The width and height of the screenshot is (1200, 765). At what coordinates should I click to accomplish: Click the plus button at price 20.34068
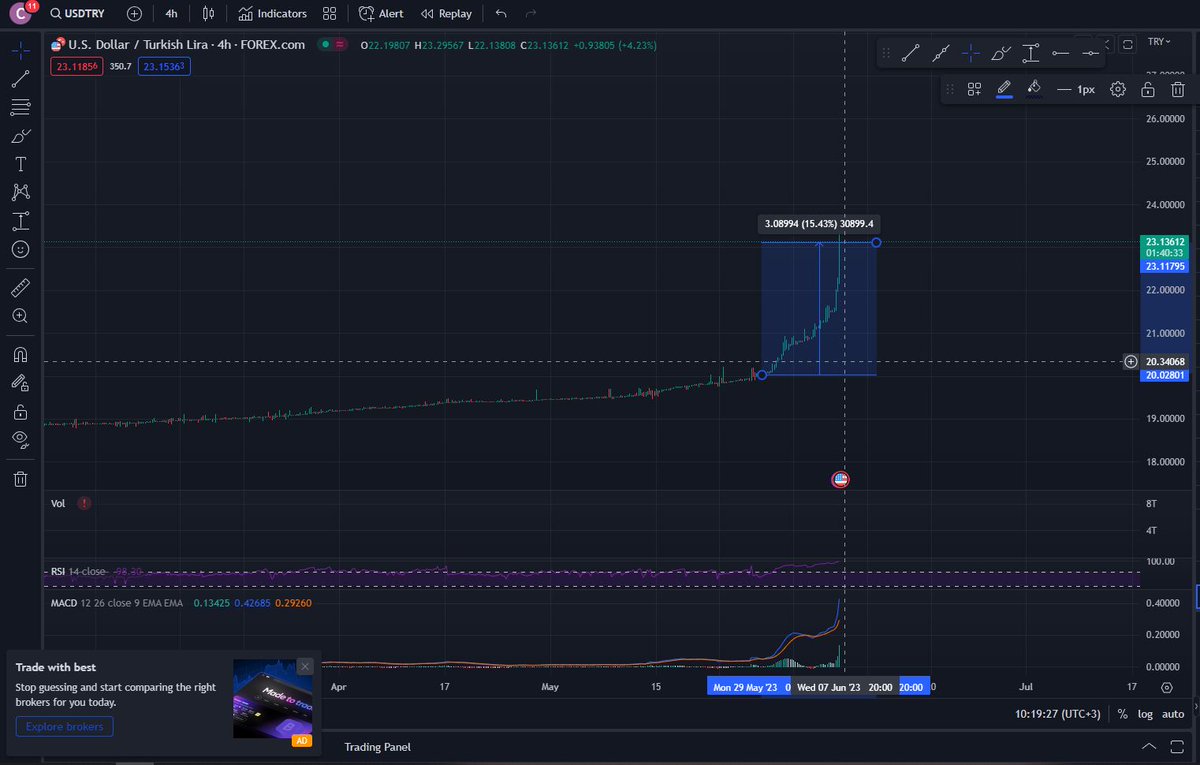(x=1130, y=361)
